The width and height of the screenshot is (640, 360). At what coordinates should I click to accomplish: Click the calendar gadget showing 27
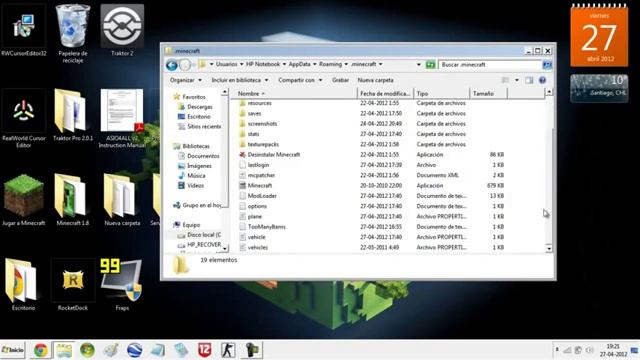click(599, 36)
